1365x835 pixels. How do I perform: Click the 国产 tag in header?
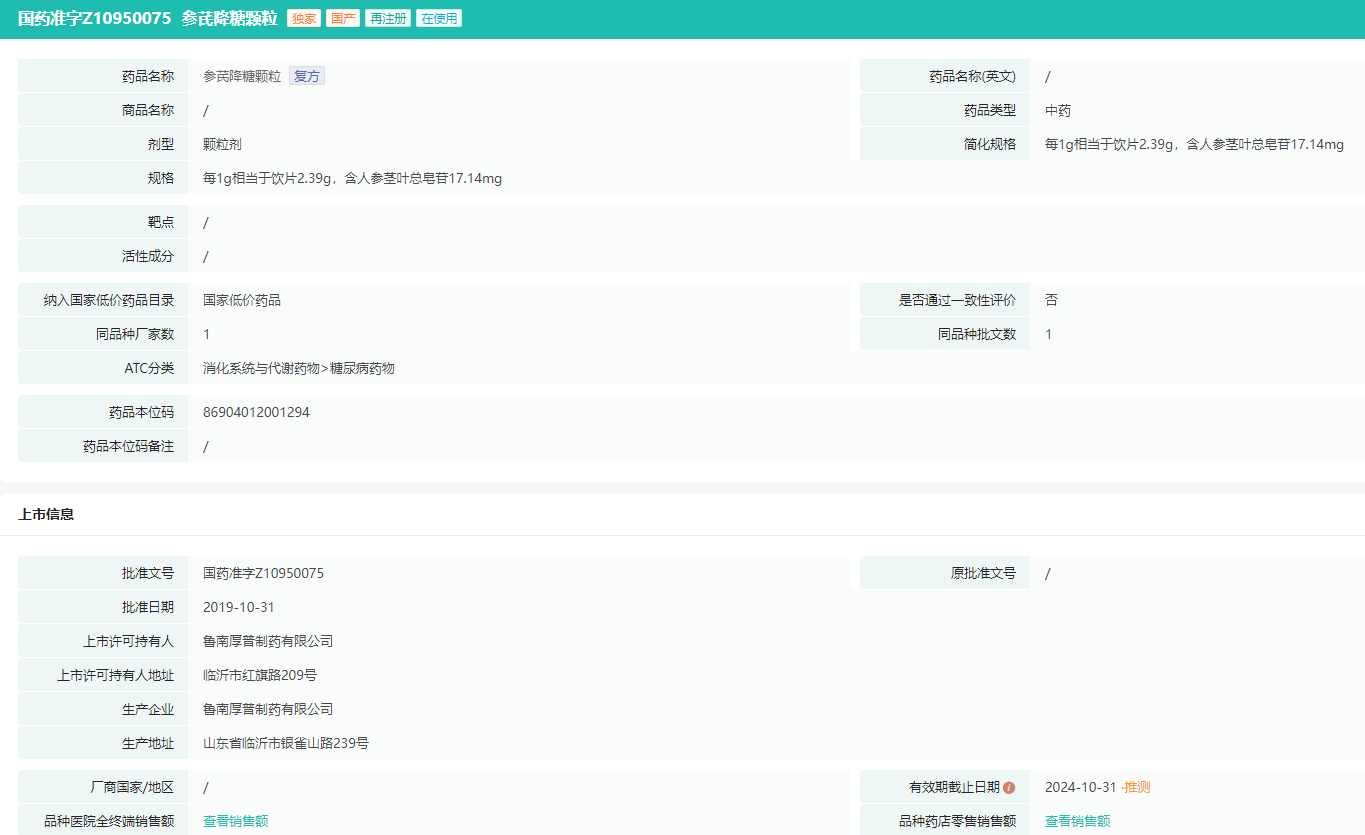(x=342, y=18)
